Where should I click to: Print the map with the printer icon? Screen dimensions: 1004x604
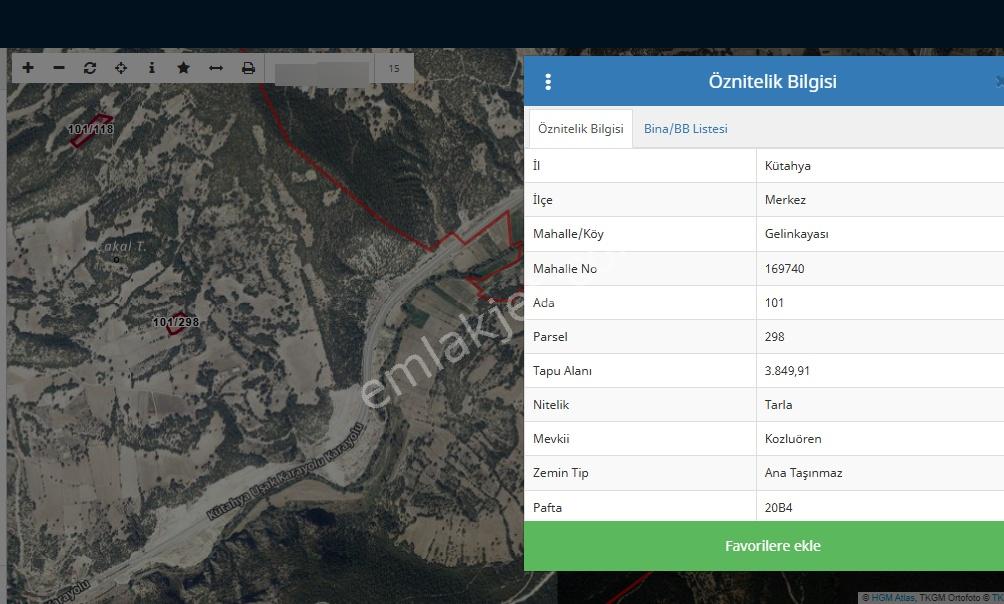point(248,68)
